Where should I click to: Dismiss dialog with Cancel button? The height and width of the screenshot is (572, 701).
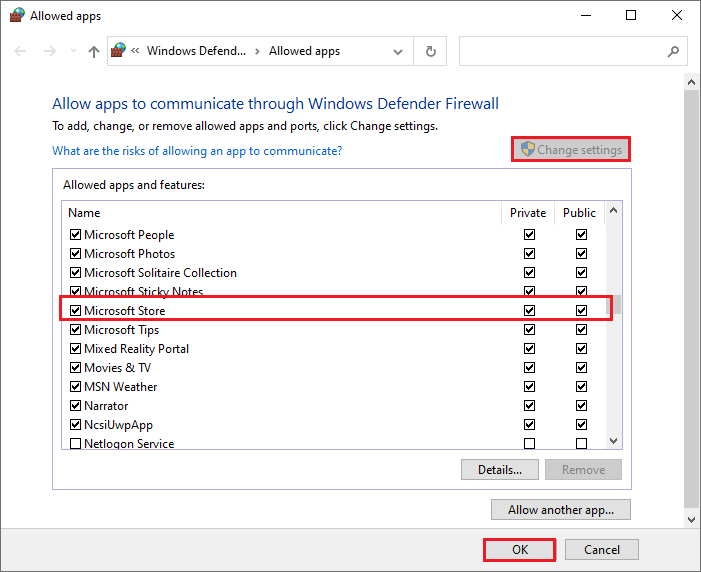[602, 550]
